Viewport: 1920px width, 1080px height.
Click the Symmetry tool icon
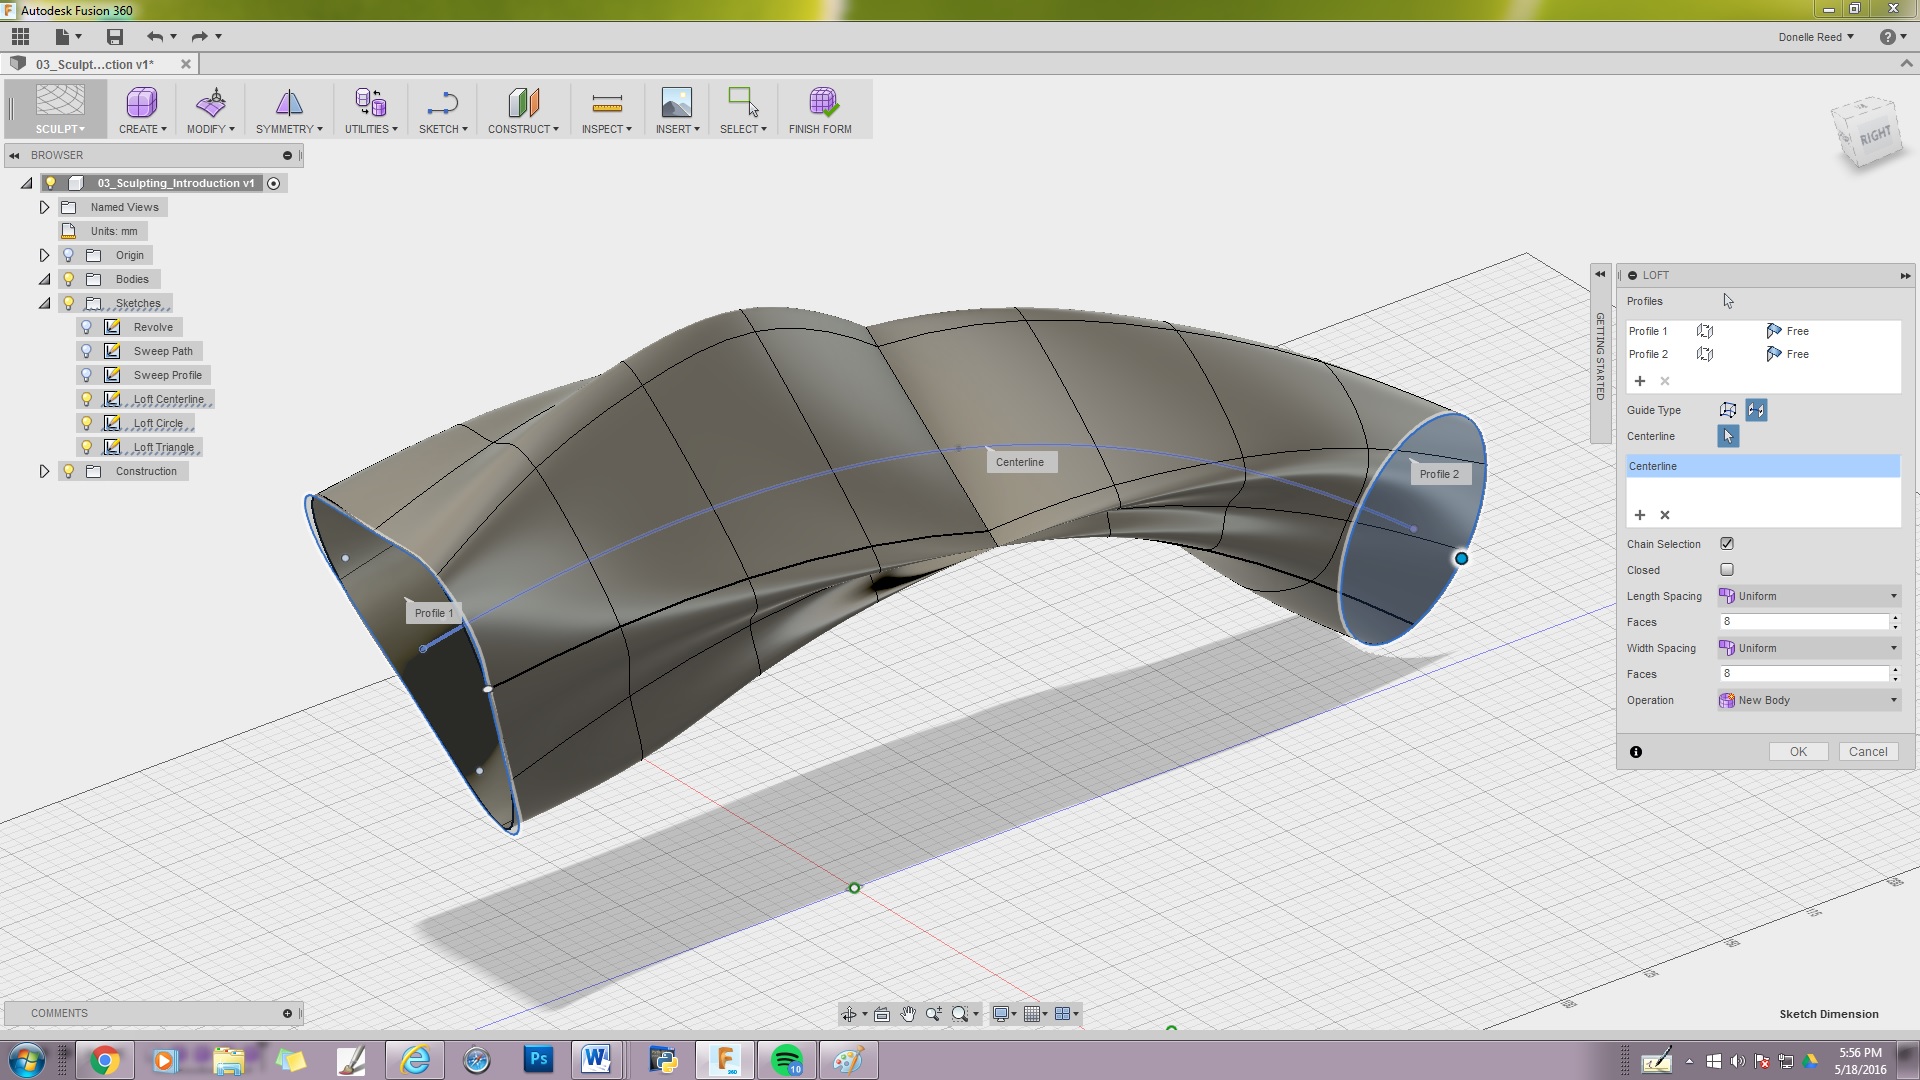[289, 102]
